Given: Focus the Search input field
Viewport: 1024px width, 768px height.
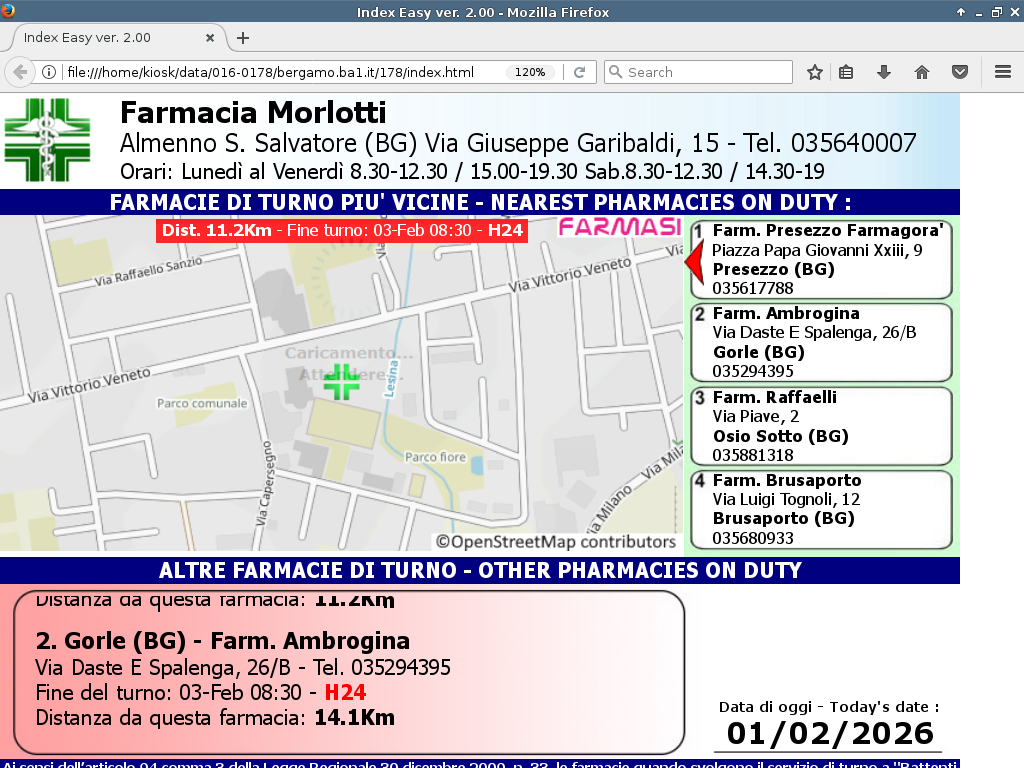Looking at the screenshot, I should [x=705, y=72].
